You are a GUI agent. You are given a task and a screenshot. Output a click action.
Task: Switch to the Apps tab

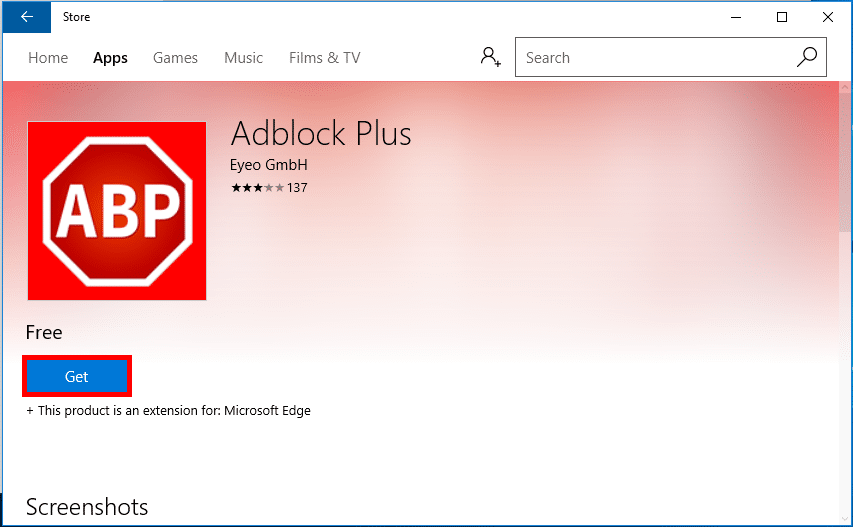click(x=110, y=58)
